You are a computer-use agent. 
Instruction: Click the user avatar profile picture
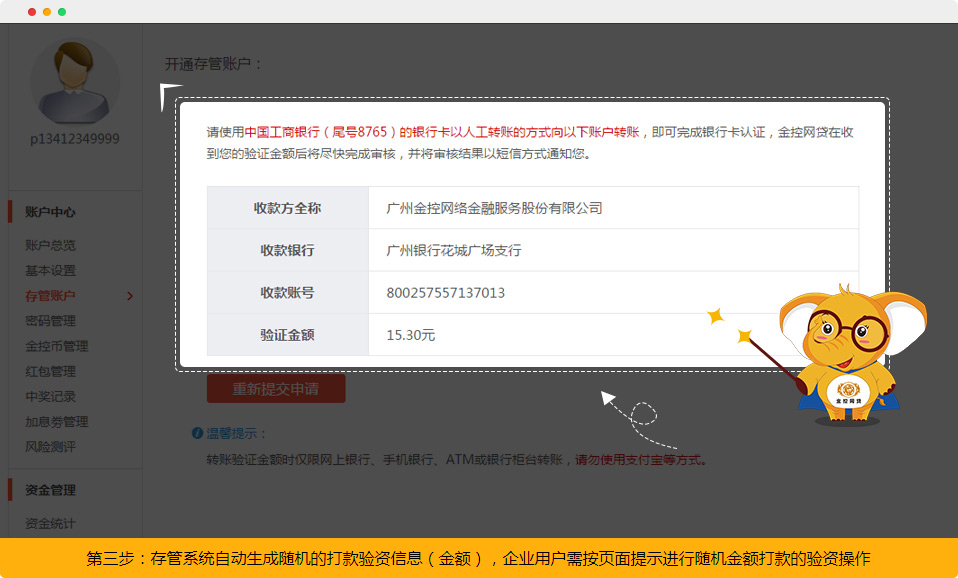point(74,82)
